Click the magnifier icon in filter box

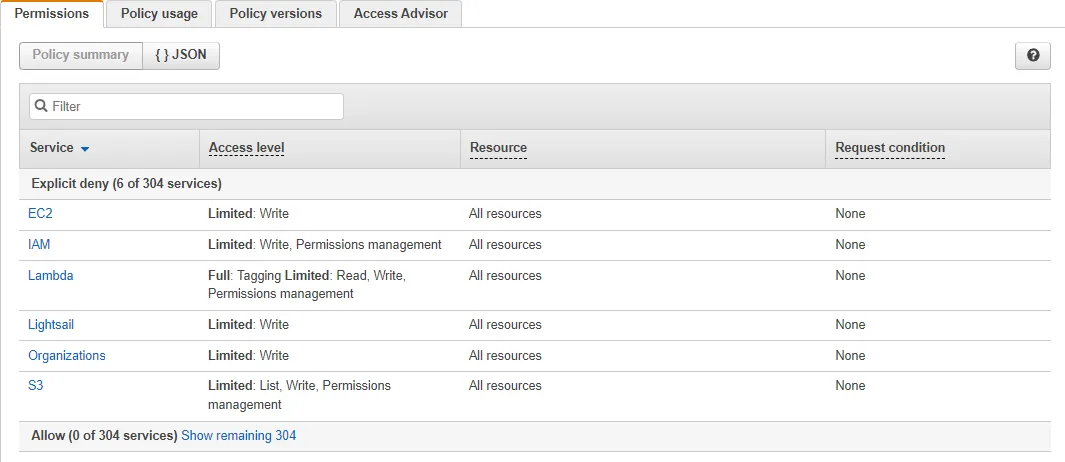coord(41,106)
